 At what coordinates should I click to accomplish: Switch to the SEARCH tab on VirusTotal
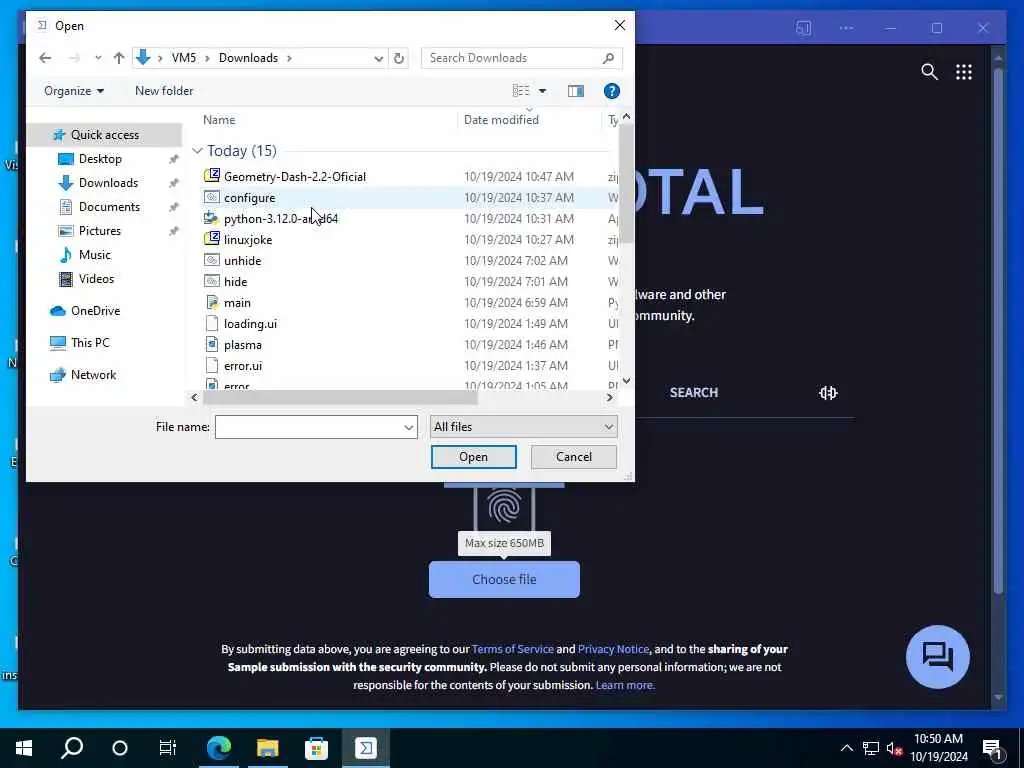[694, 392]
